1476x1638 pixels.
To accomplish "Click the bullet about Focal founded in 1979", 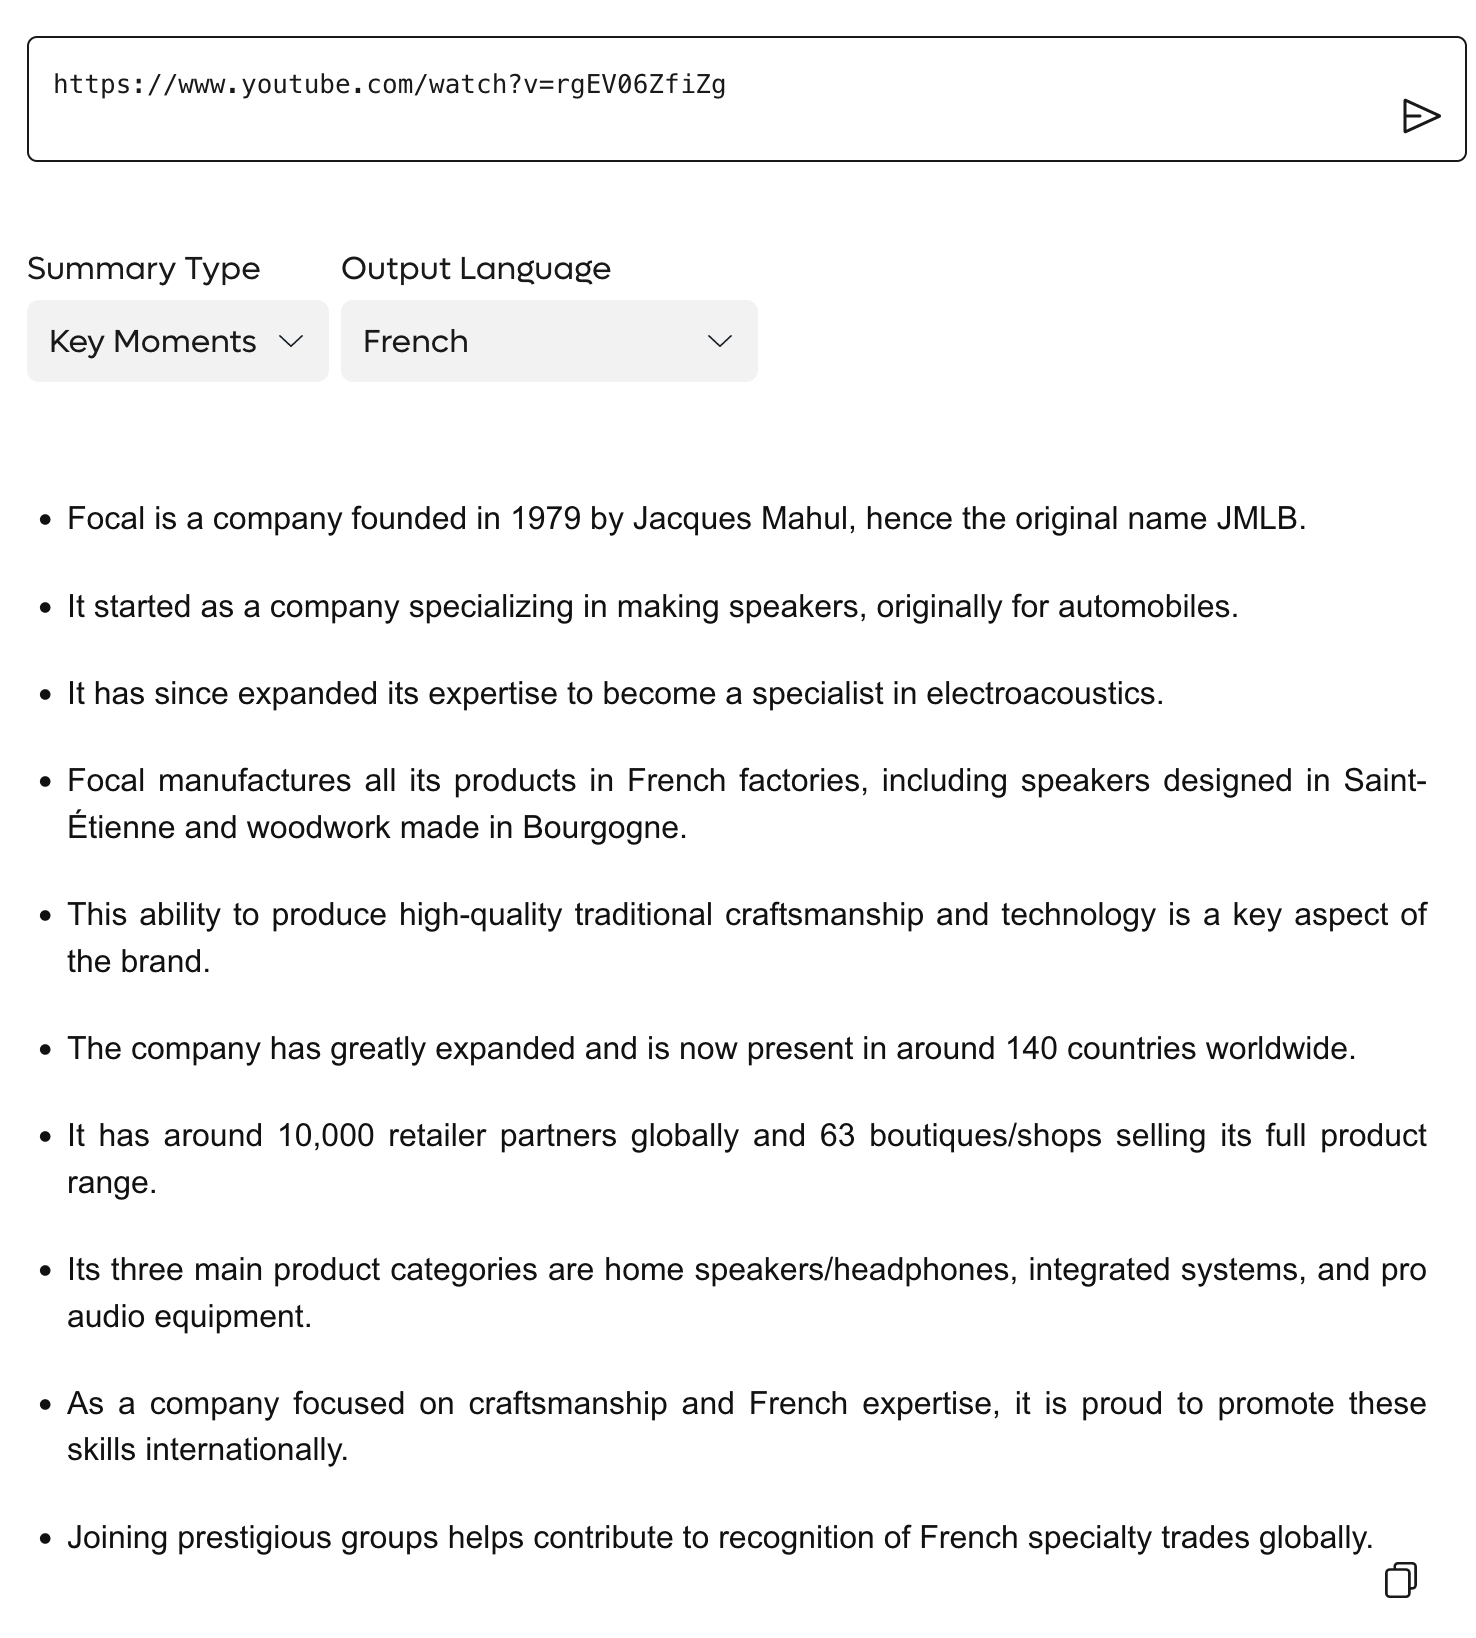I will point(686,519).
